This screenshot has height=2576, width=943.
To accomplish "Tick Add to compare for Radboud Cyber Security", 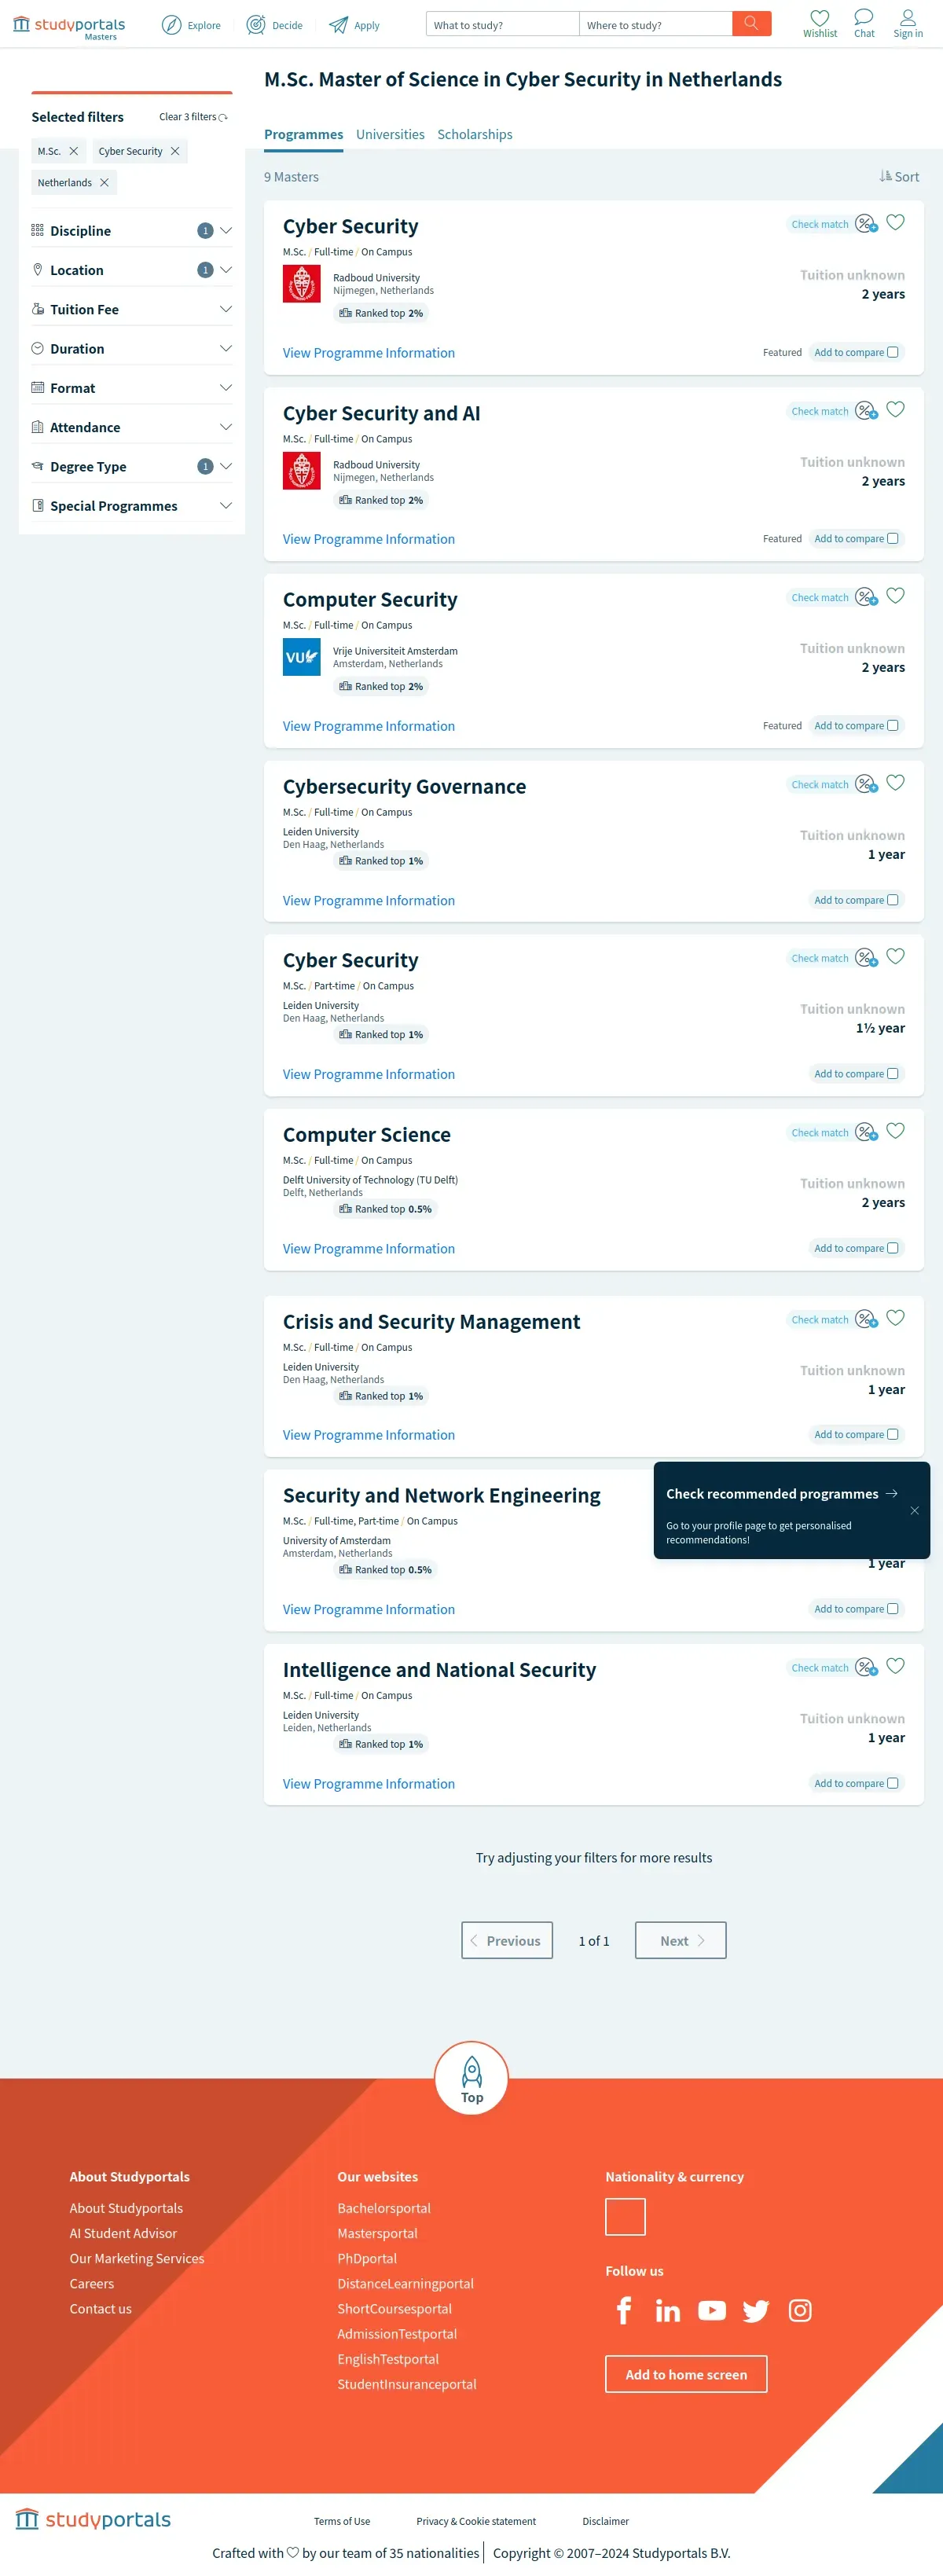I will tap(892, 352).
